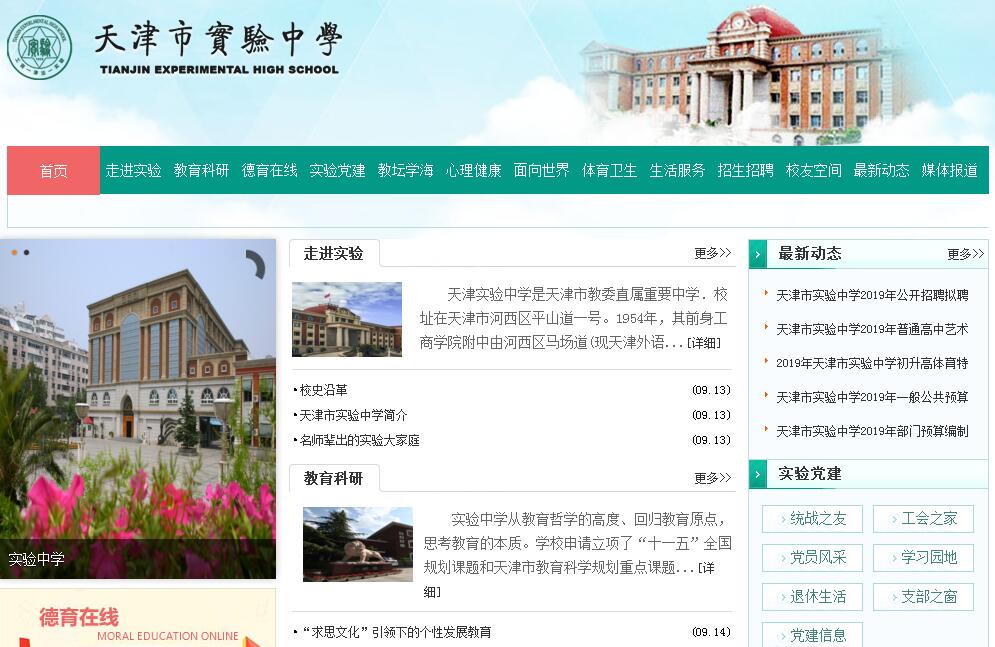Click the stone lion thumbnail in 教育科研
The width and height of the screenshot is (995, 647).
pyautogui.click(x=357, y=544)
